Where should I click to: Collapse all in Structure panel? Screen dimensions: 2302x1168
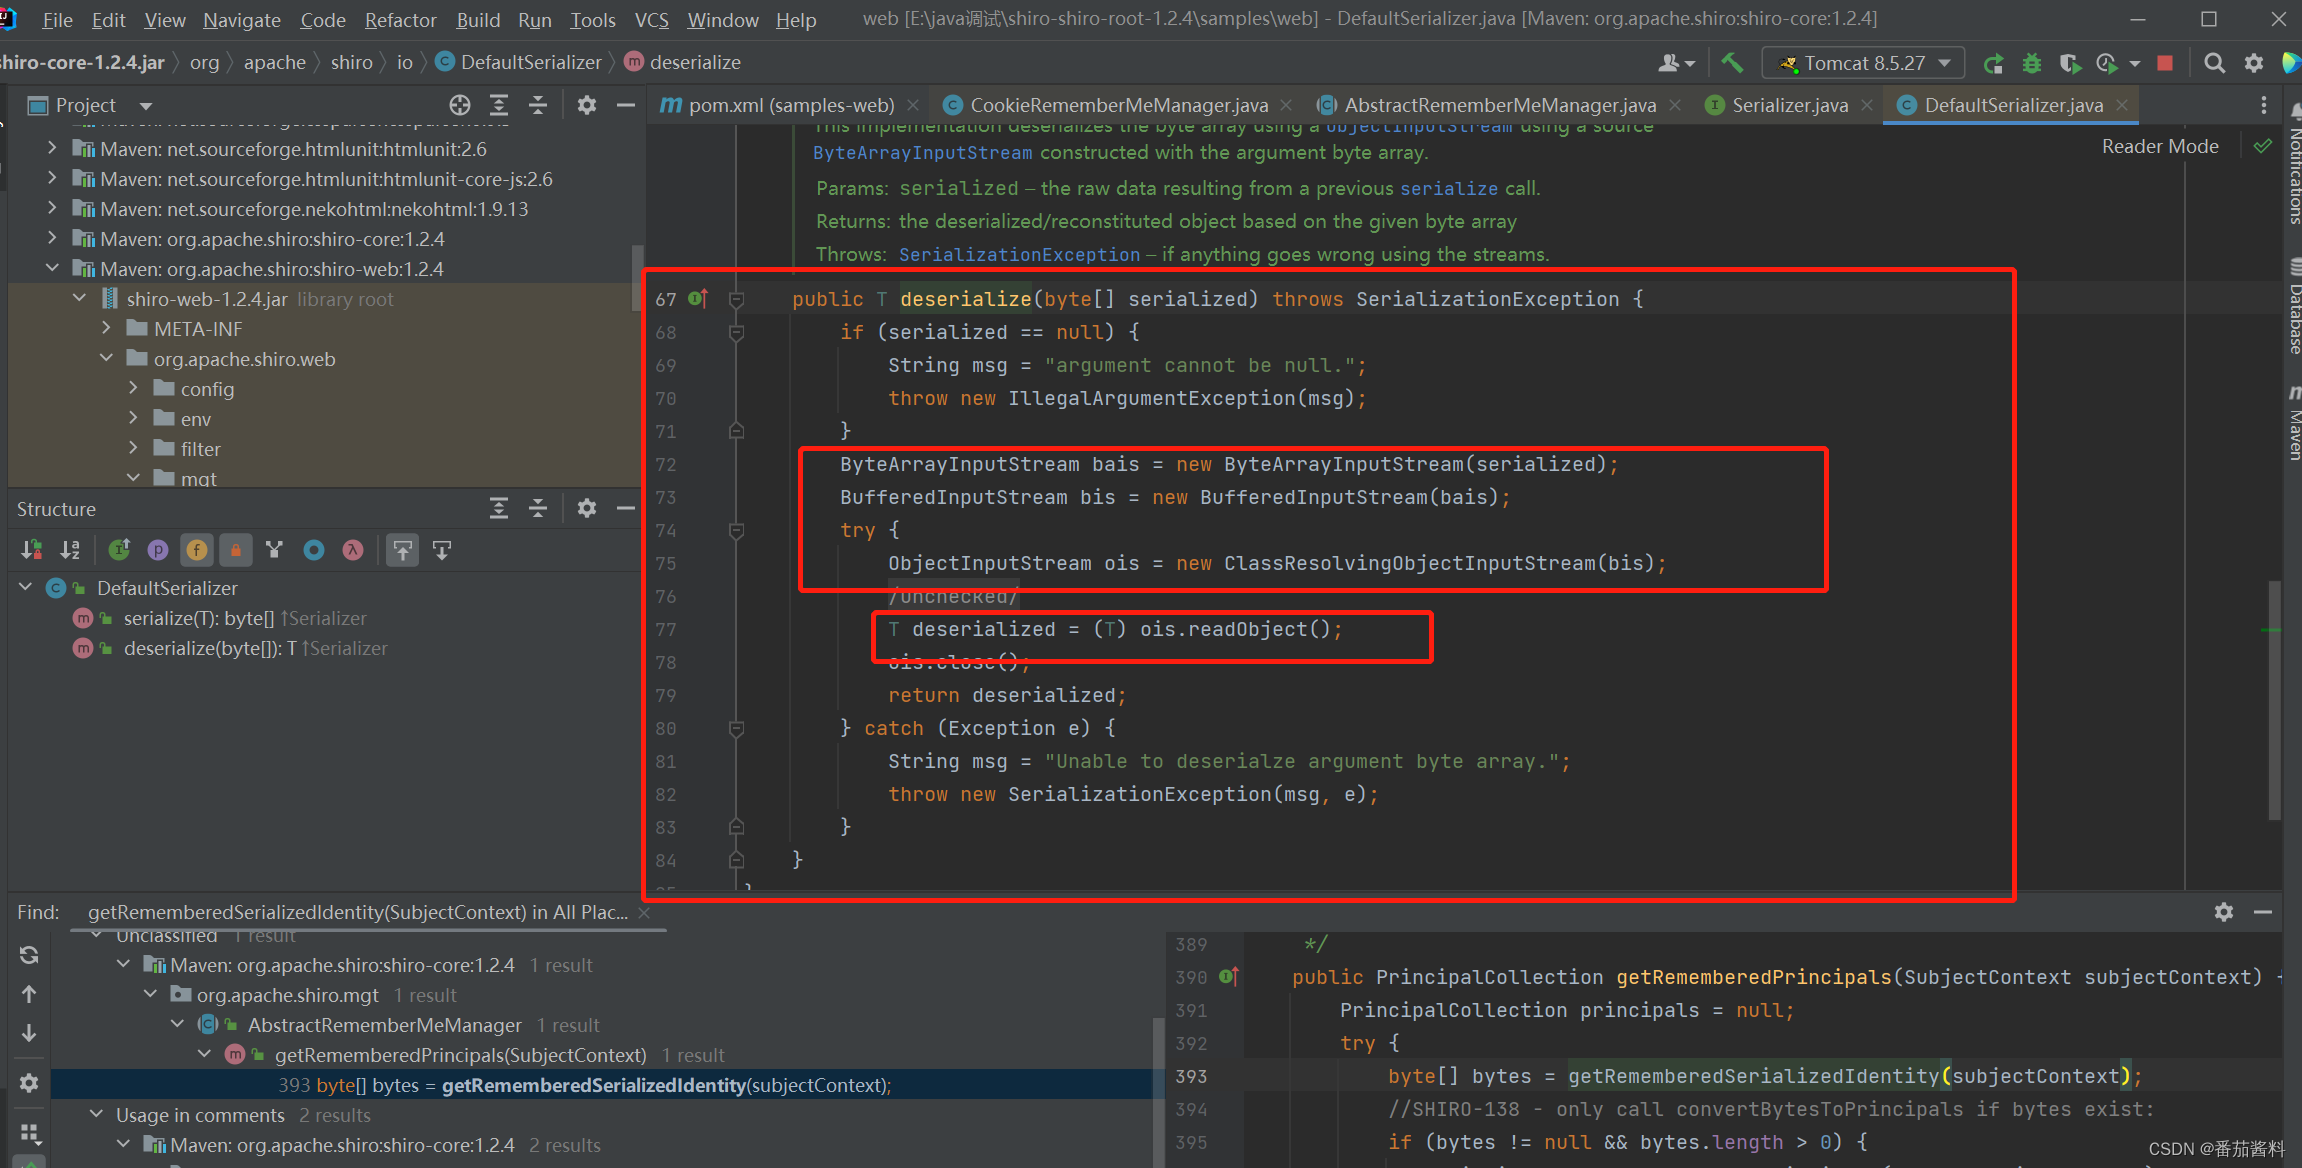coord(538,508)
